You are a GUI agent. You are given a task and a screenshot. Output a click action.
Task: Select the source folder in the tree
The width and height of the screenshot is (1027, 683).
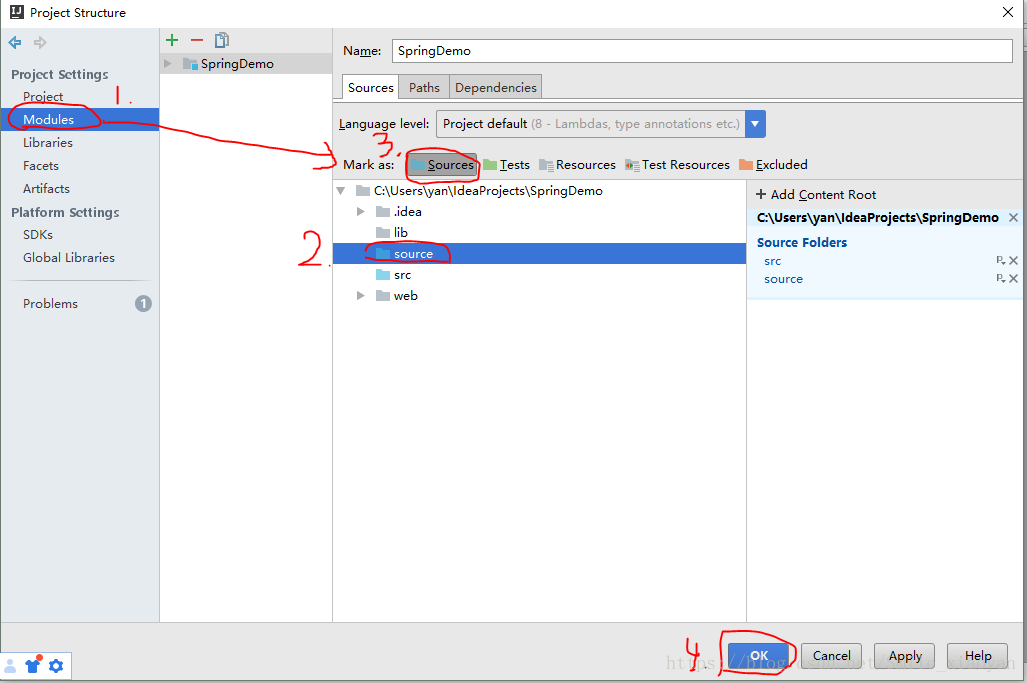539,254
